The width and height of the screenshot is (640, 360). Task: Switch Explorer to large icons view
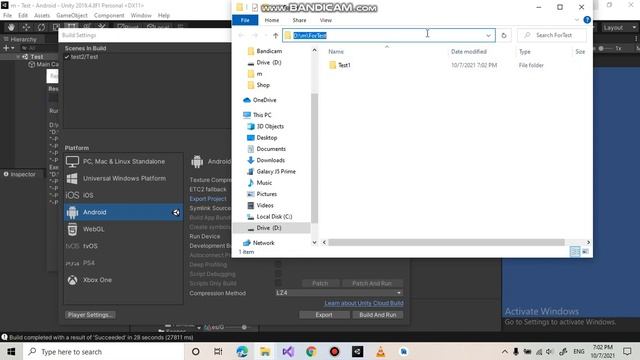(x=585, y=251)
